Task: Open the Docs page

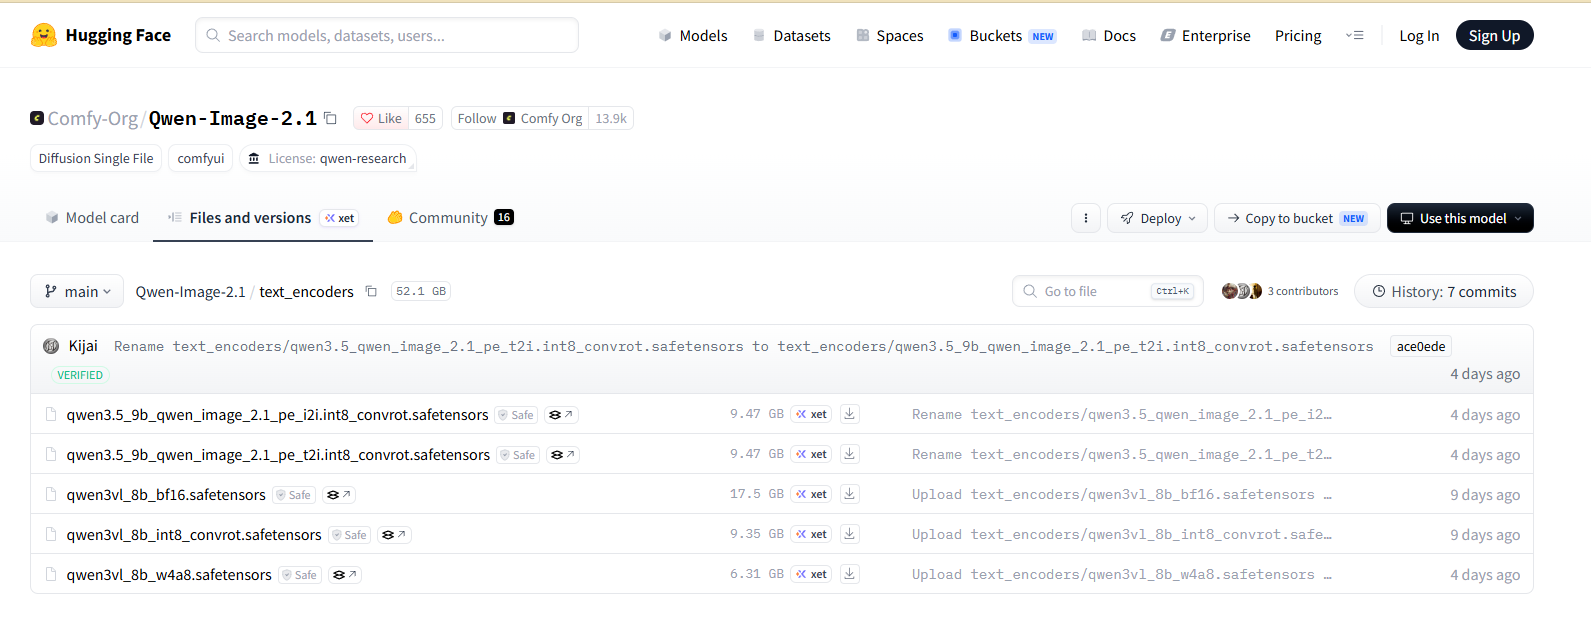Action: point(1109,36)
